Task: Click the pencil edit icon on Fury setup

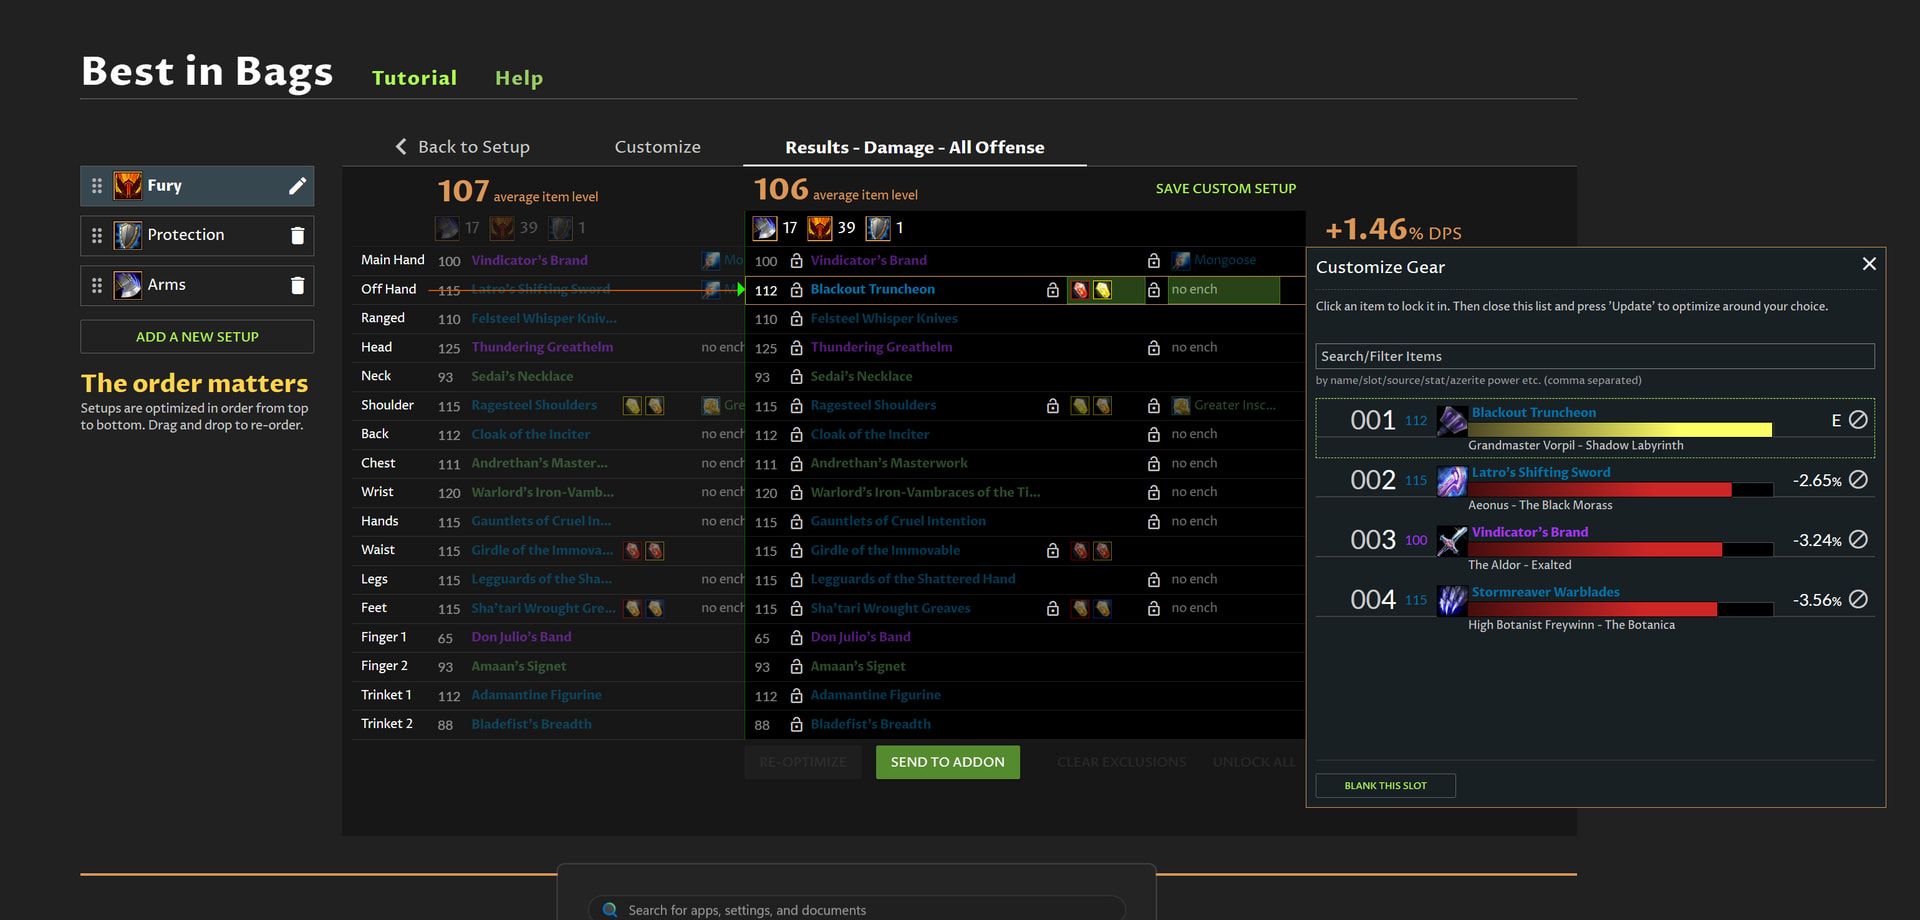Action: pyautogui.click(x=297, y=186)
